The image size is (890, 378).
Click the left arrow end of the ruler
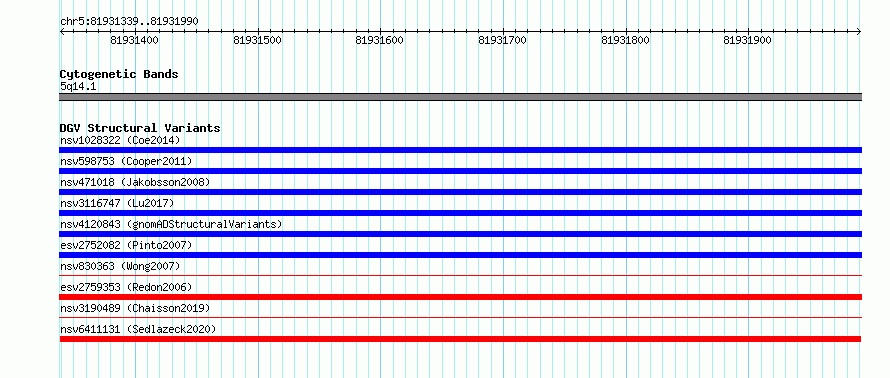(62, 31)
